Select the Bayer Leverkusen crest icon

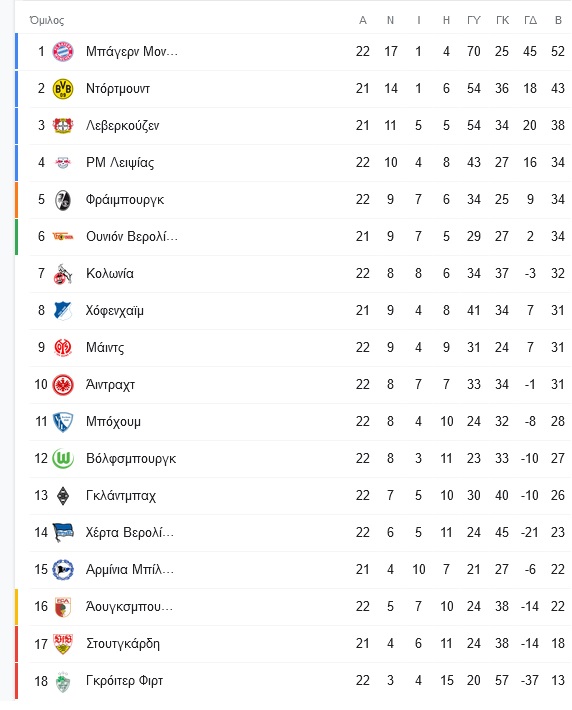click(x=63, y=125)
